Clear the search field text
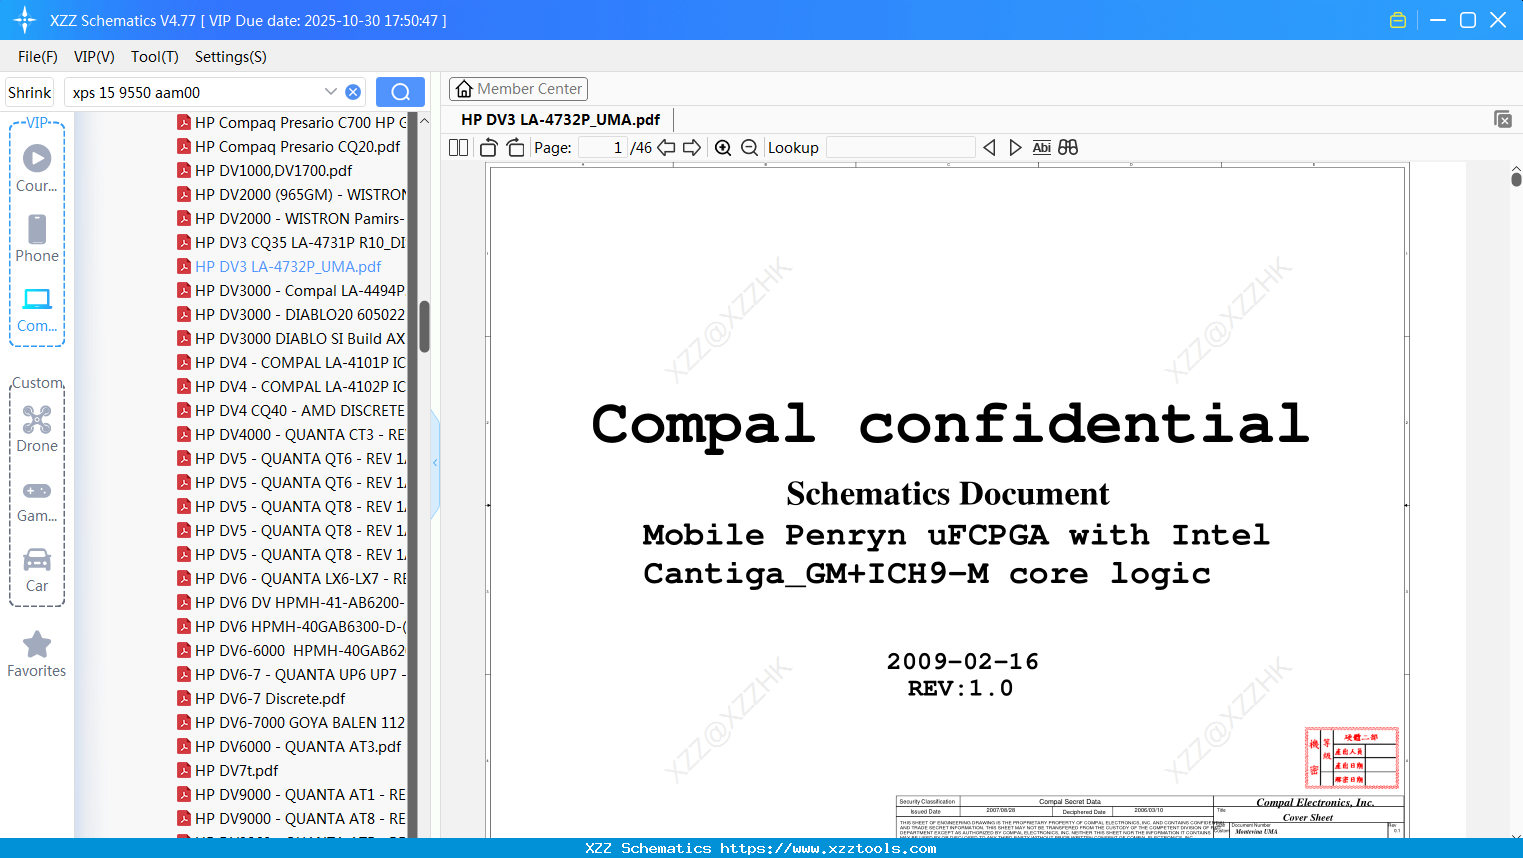The image size is (1523, 858). (x=353, y=92)
